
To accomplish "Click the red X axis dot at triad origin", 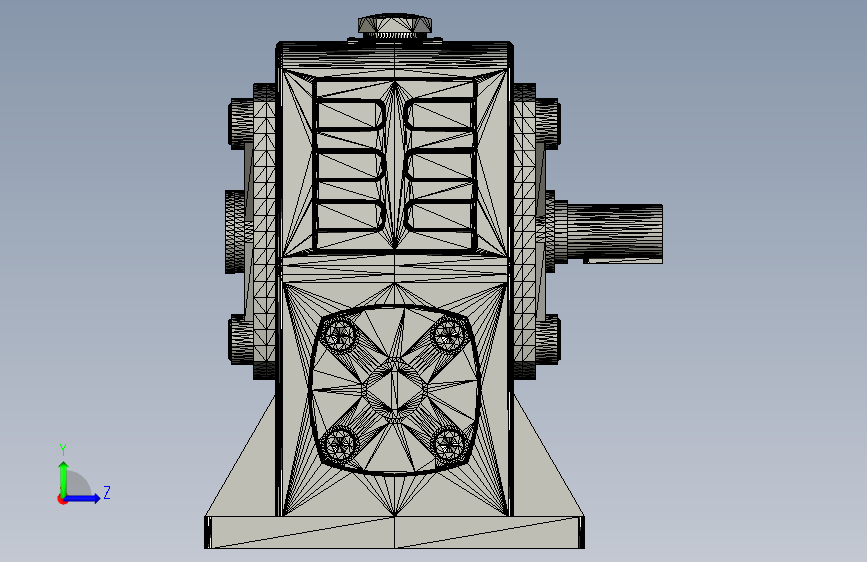I will [x=62, y=499].
